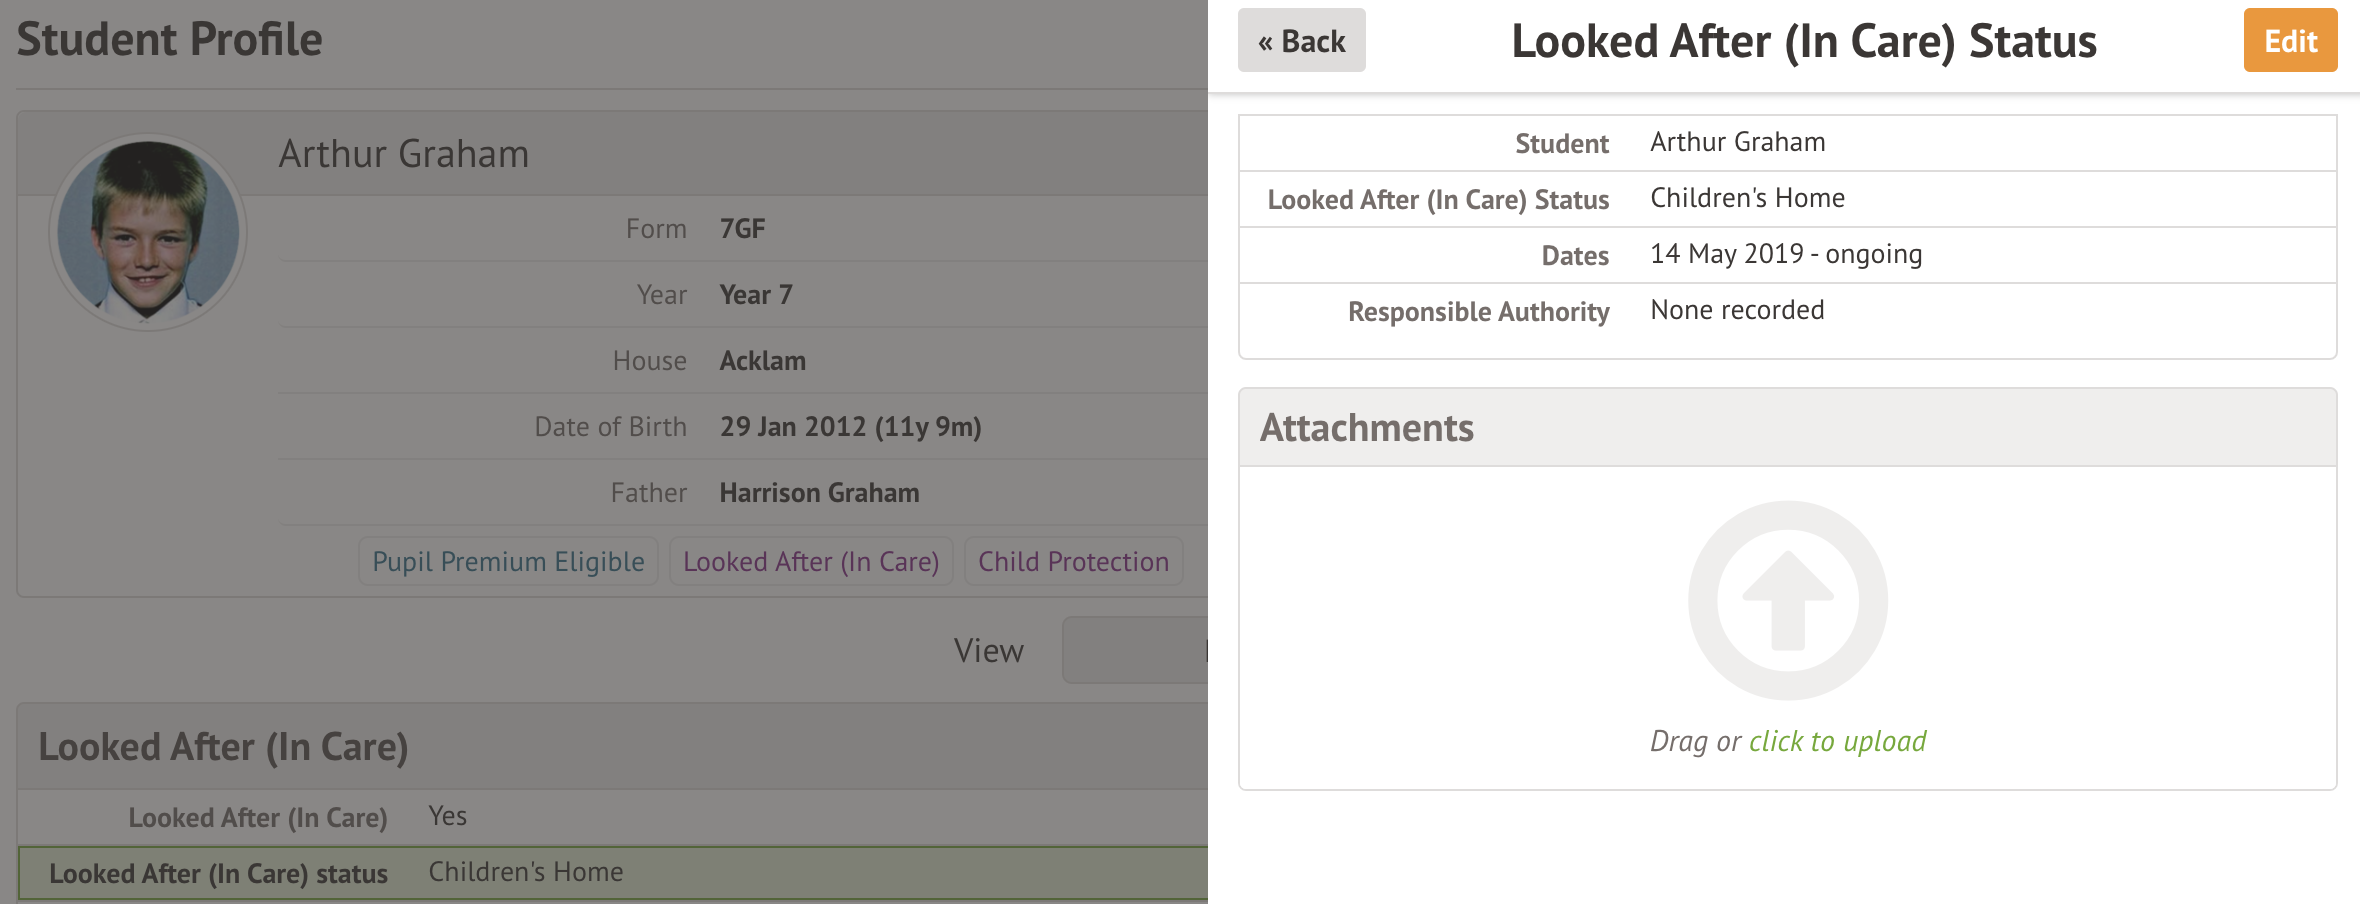Click the Attachments section header
2360x904 pixels.
tap(1787, 428)
